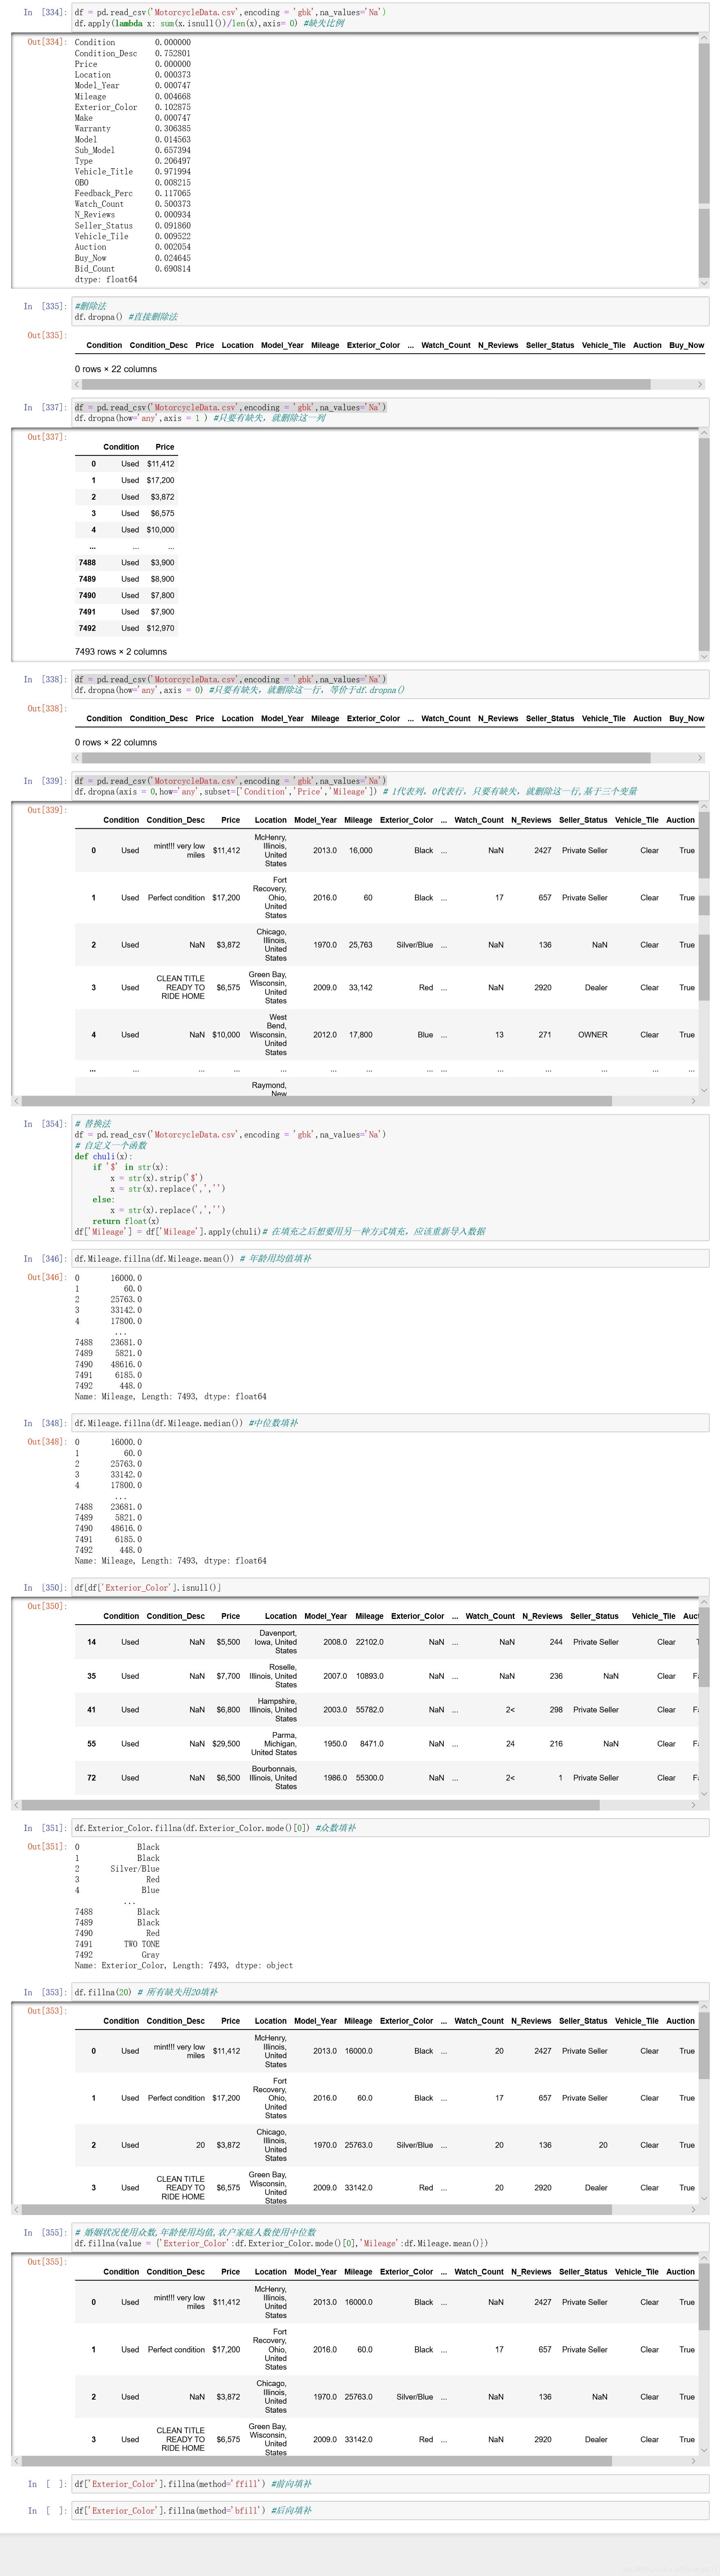Click the Dealer cell in Out[355] table
The height and width of the screenshot is (2576, 720).
tap(596, 2439)
